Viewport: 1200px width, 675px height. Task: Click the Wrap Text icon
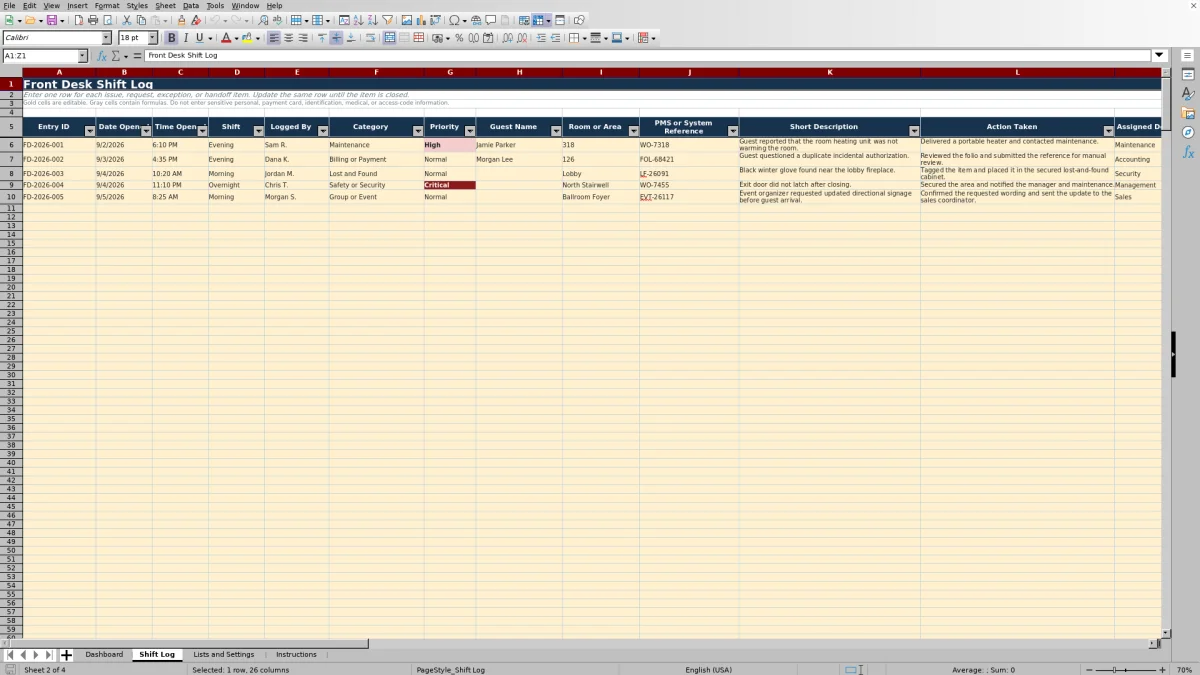[371, 38]
